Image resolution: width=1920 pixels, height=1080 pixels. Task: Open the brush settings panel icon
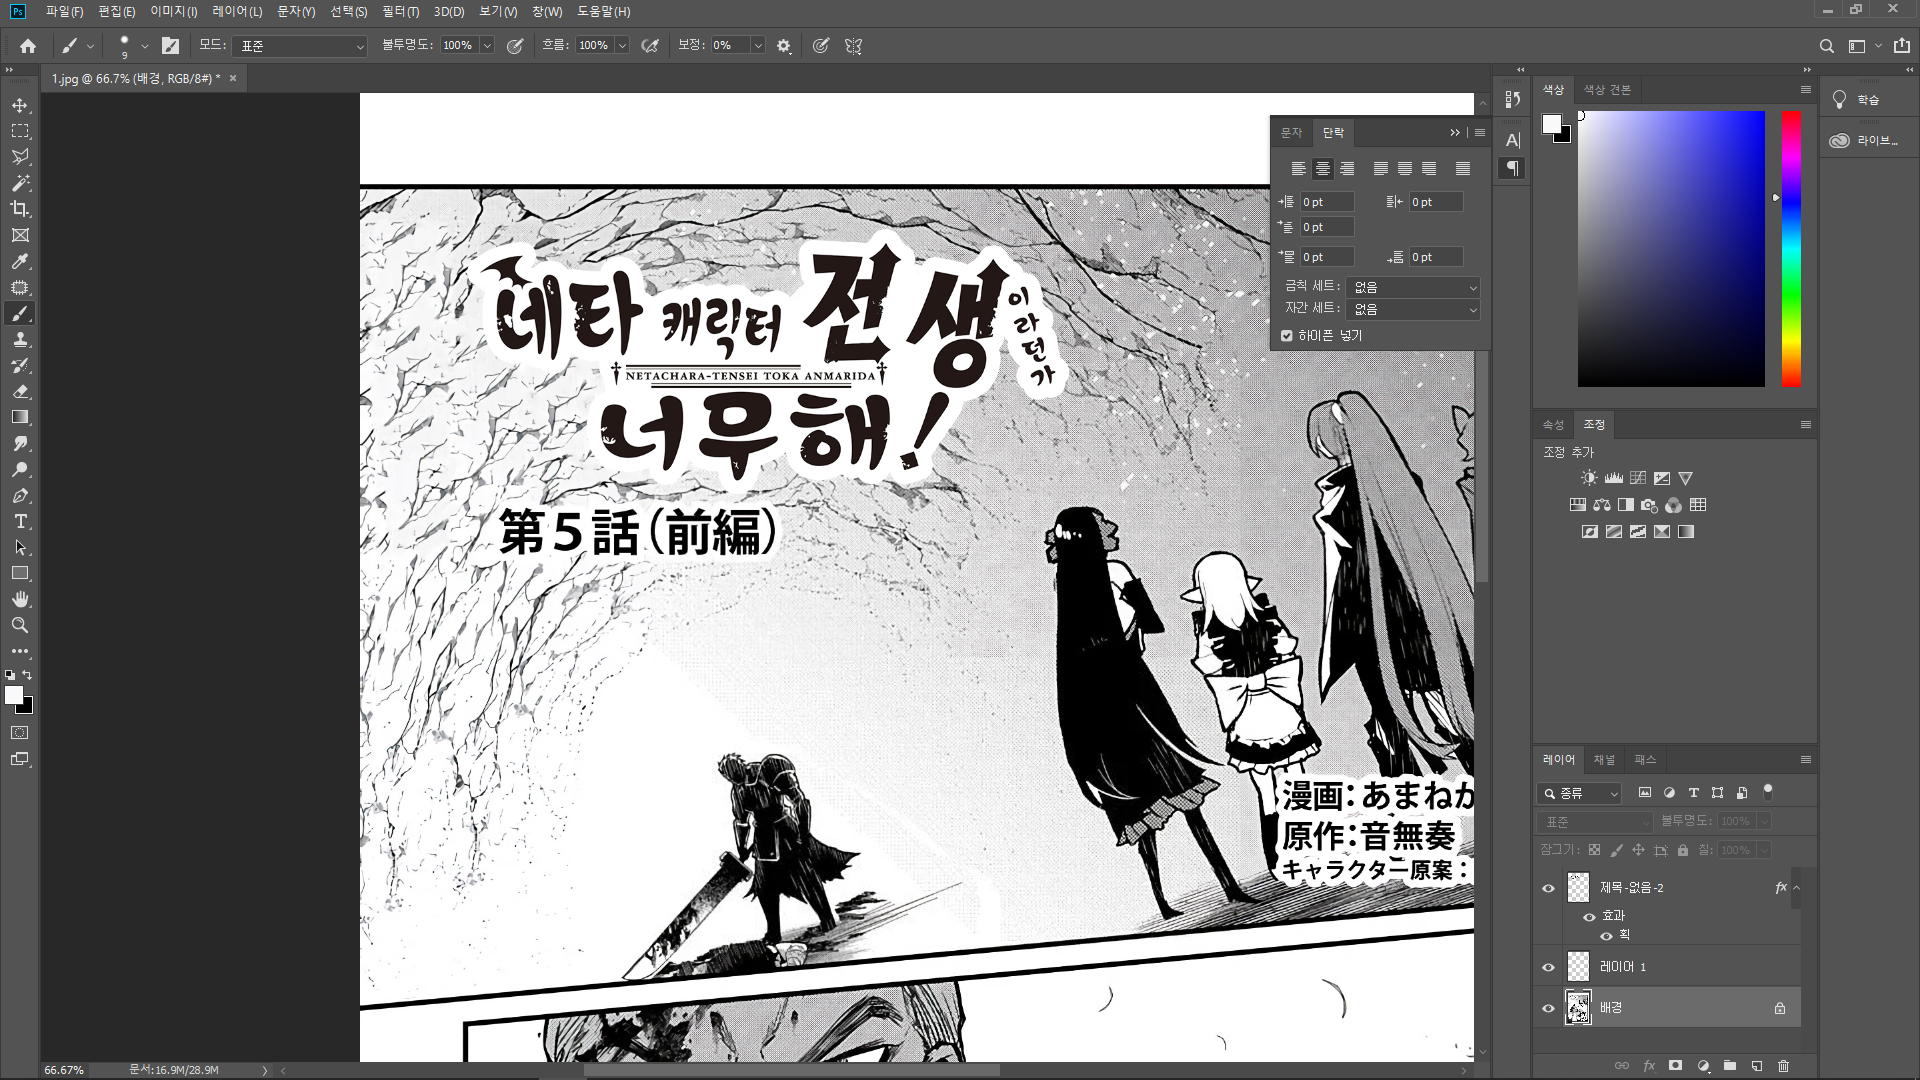point(170,45)
